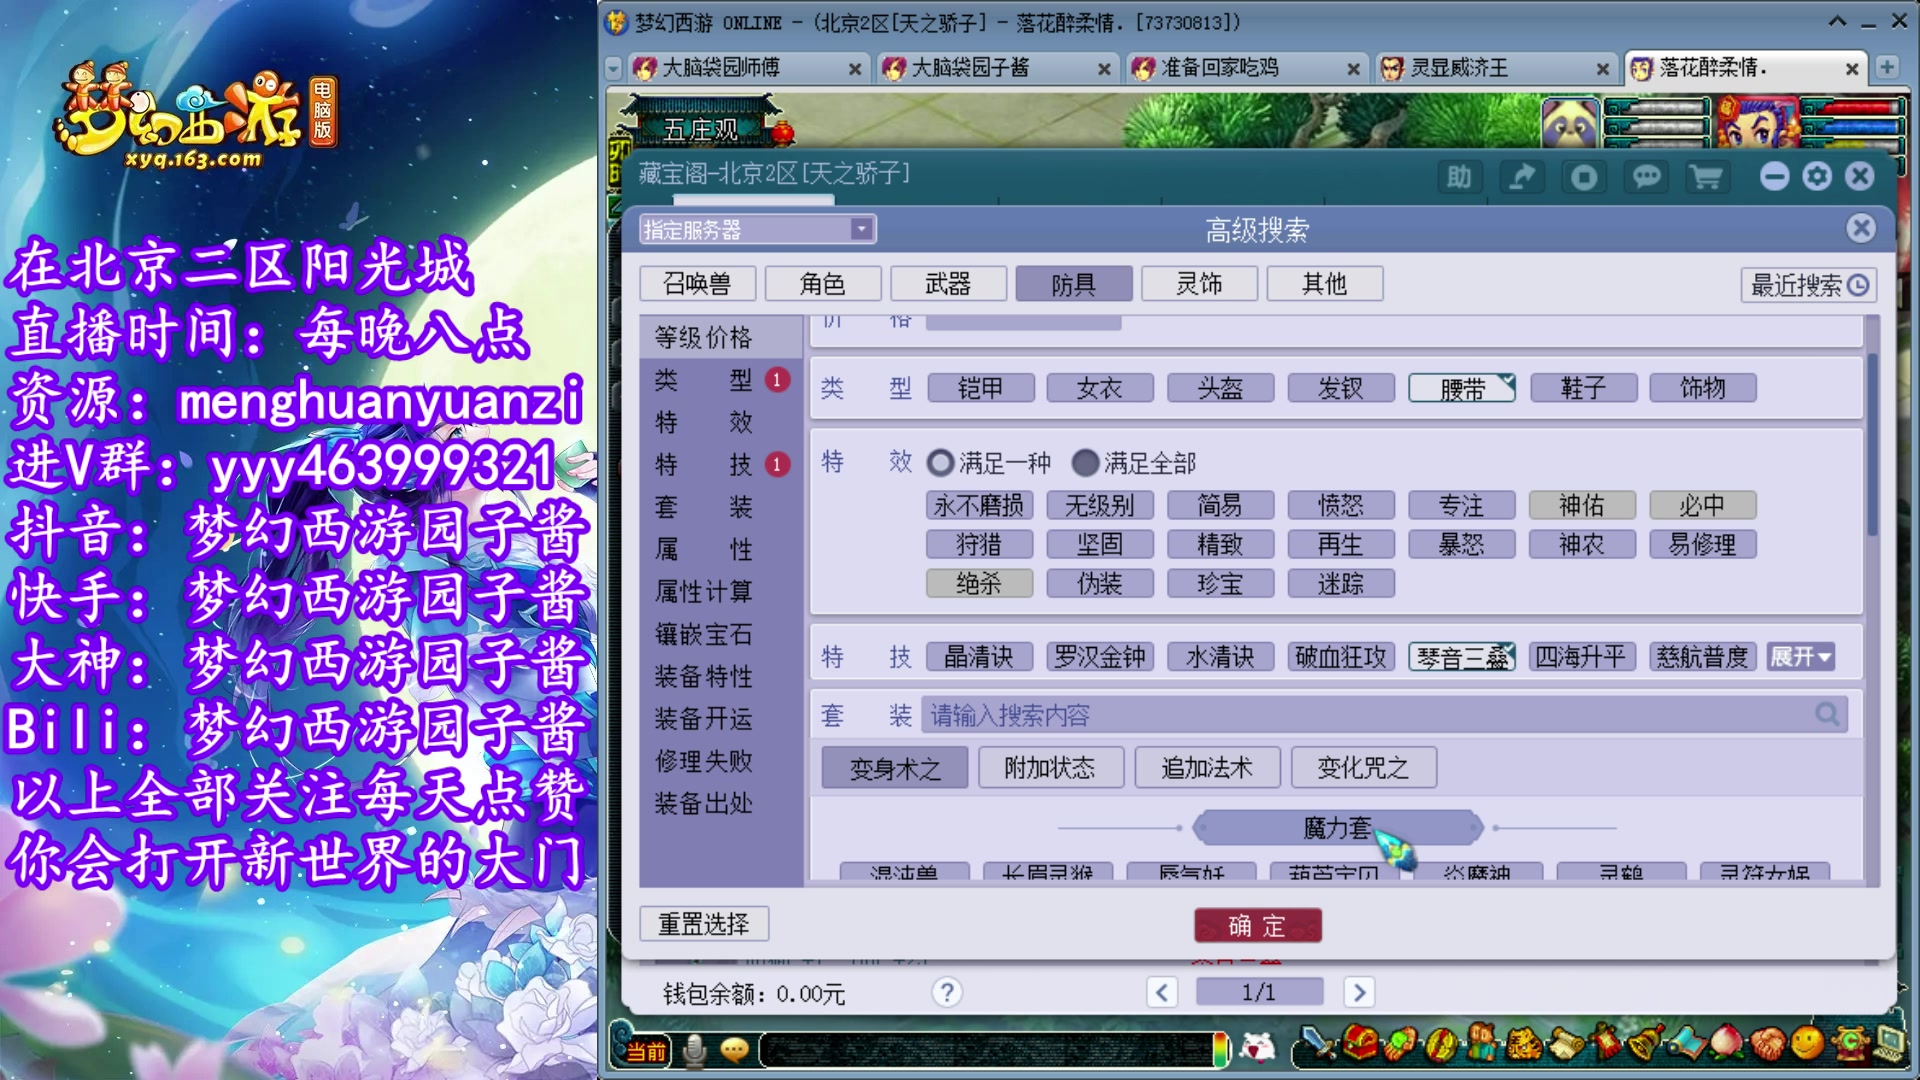Select the 满足一种 radio option

tap(940, 463)
